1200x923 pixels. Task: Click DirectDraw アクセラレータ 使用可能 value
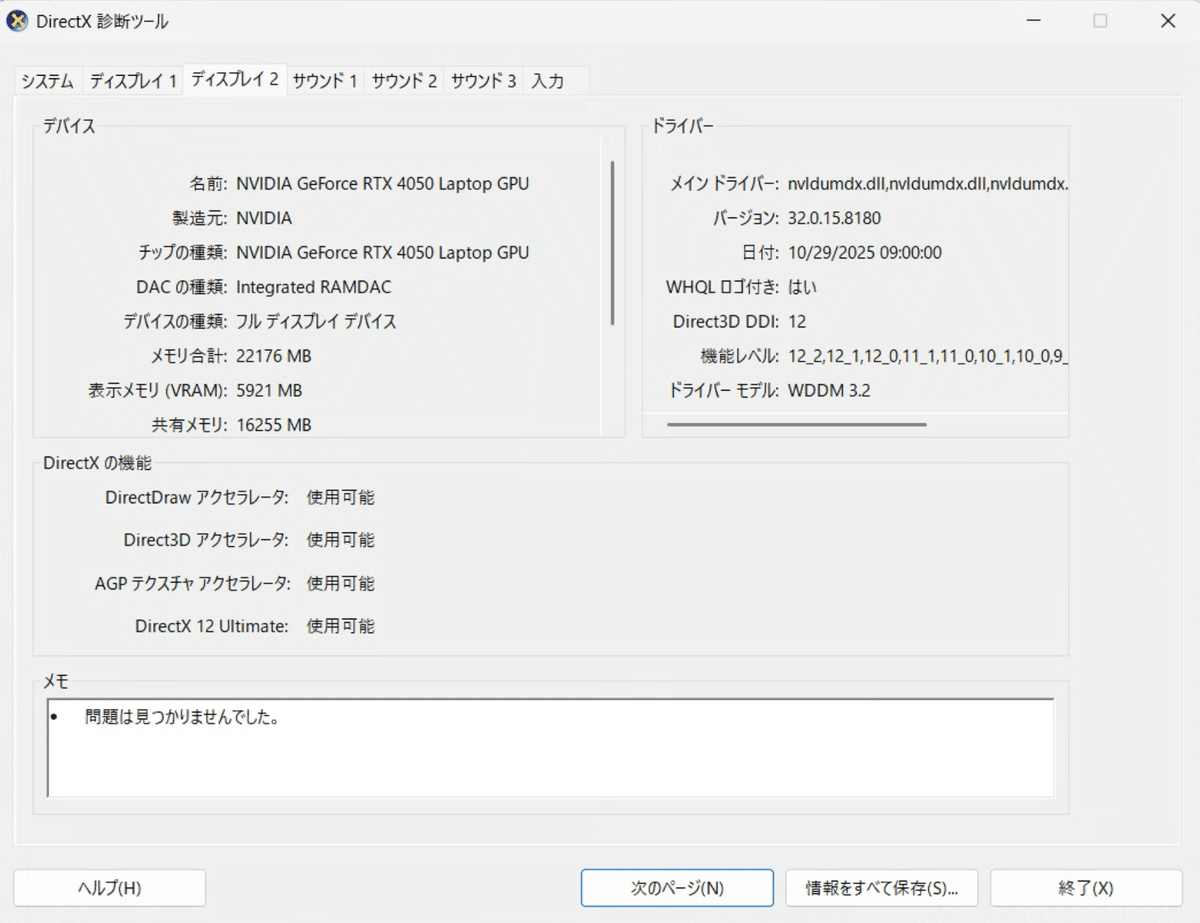[341, 497]
